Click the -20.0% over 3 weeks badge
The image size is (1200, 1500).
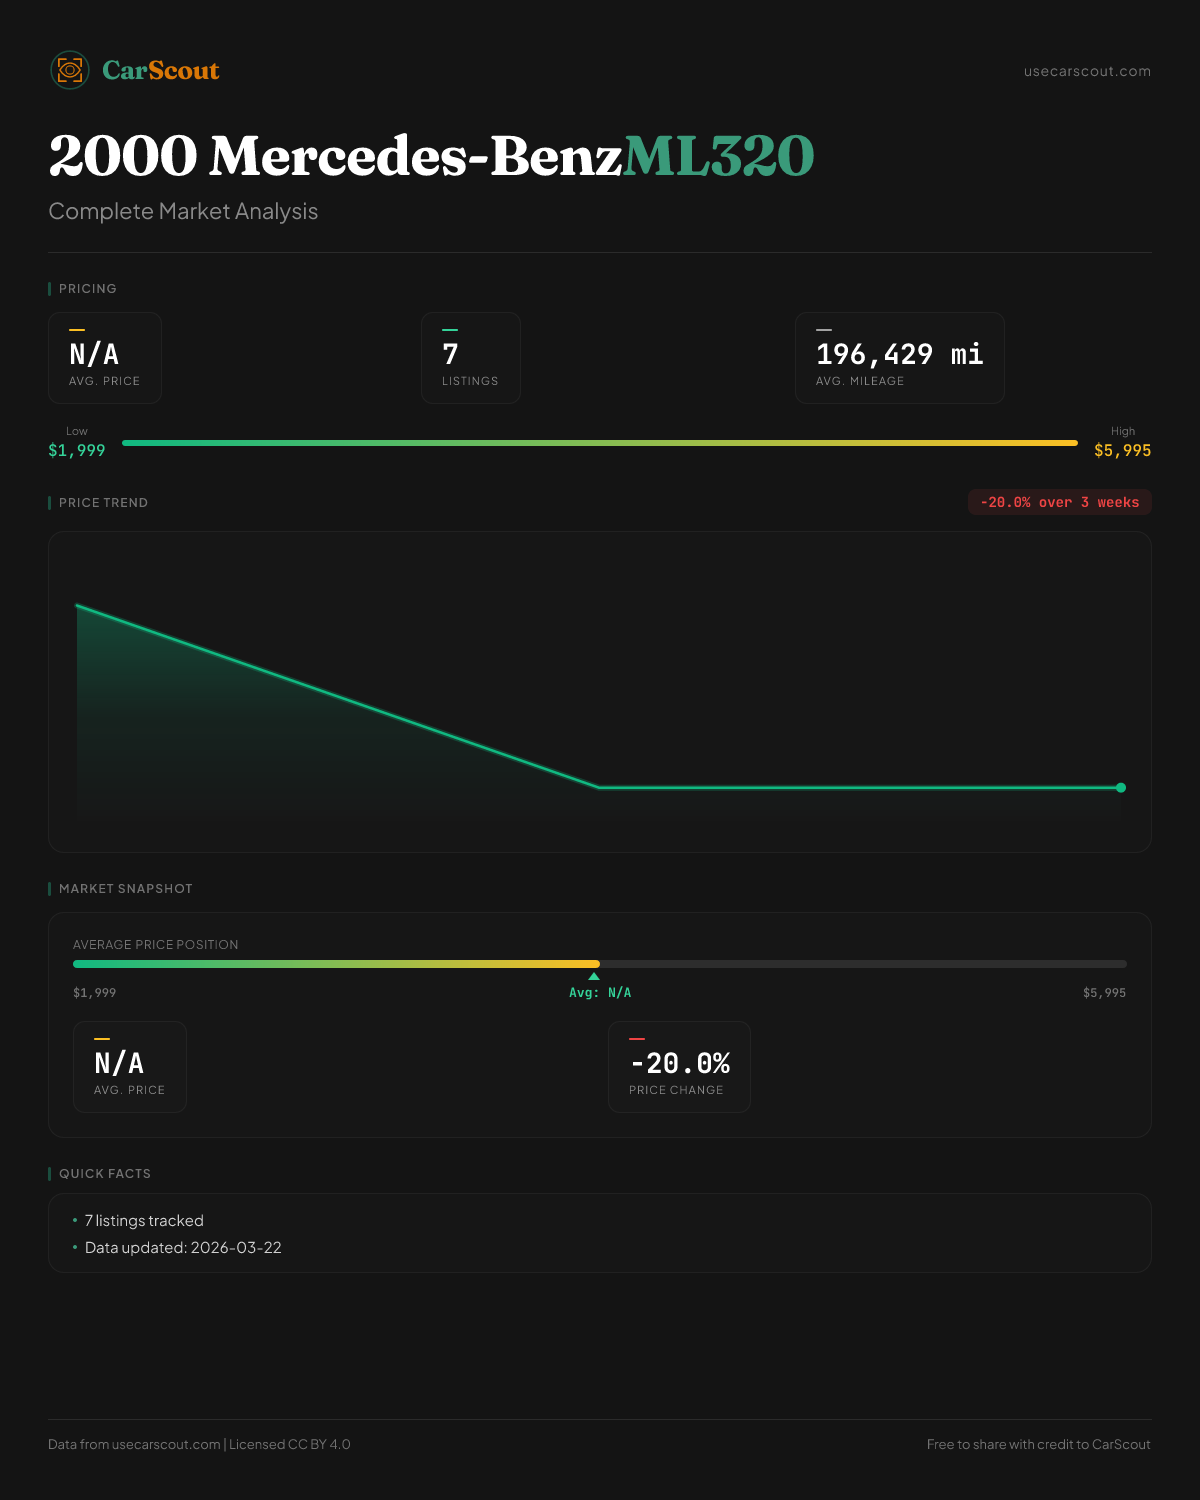coord(1059,502)
